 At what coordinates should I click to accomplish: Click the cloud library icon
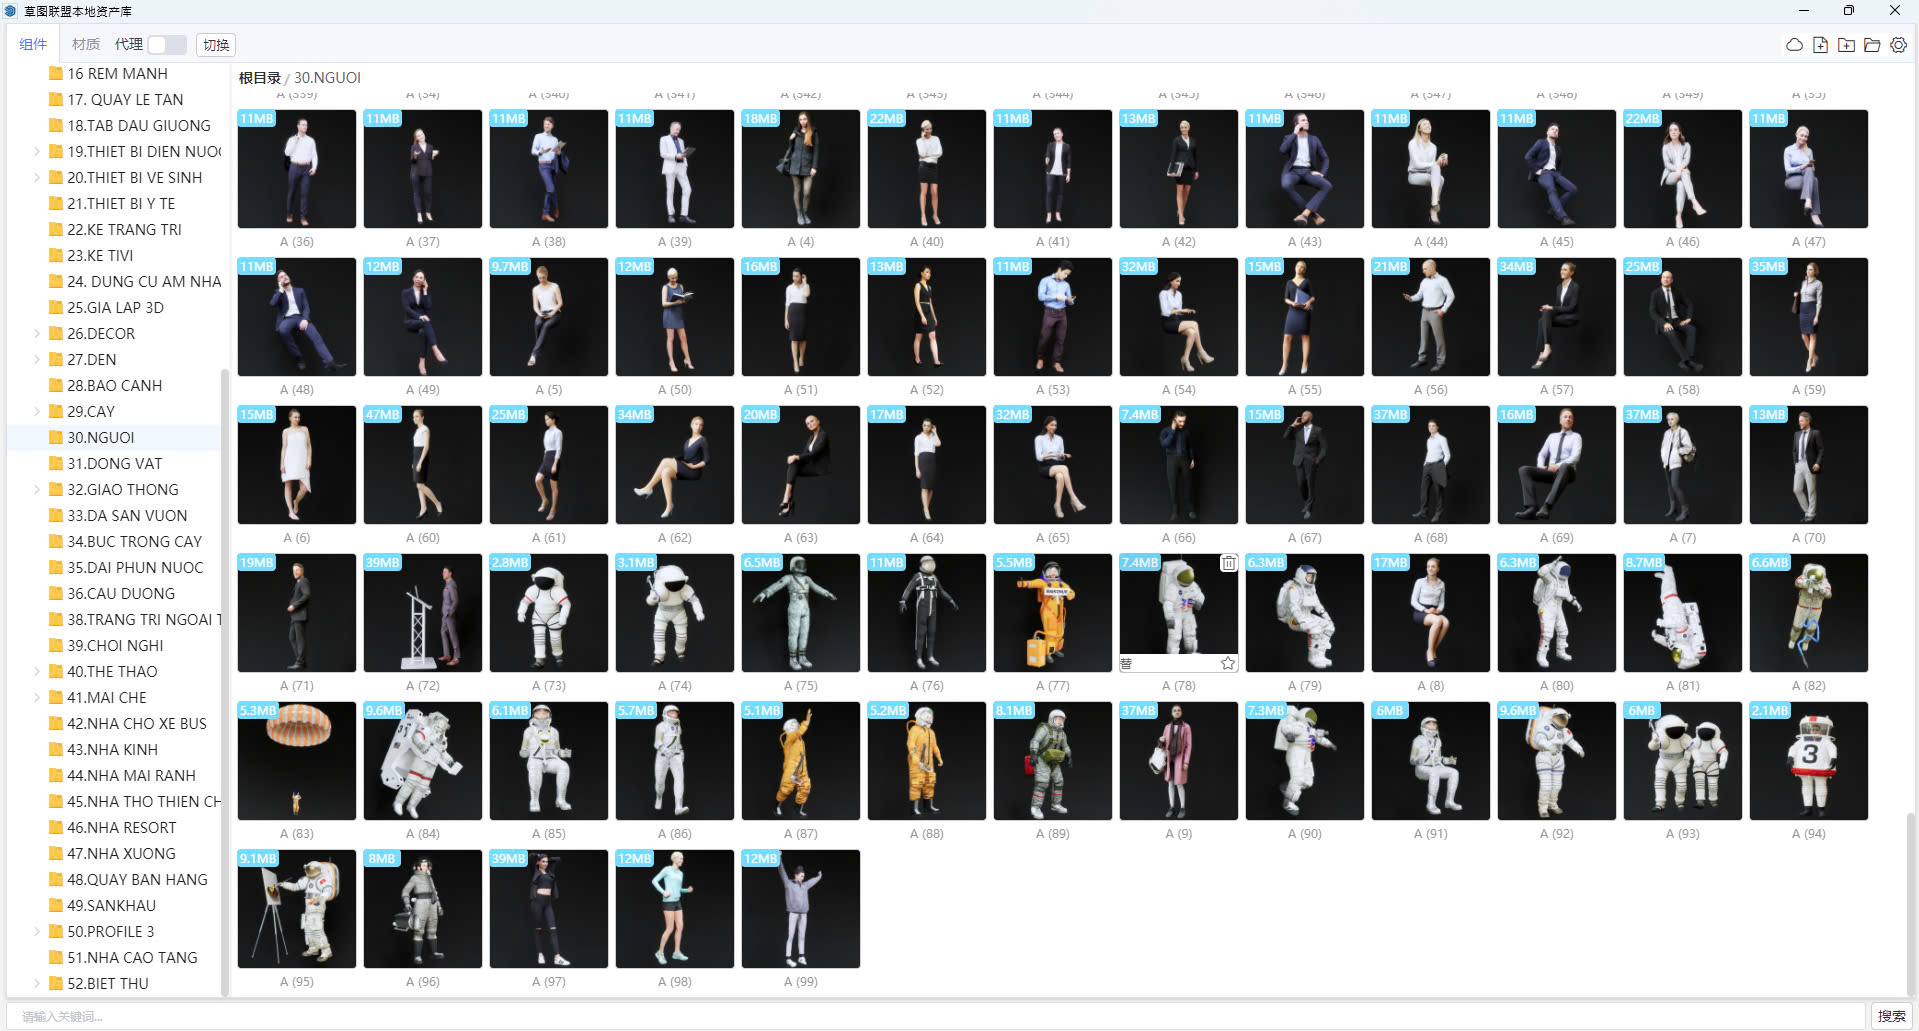pos(1794,45)
